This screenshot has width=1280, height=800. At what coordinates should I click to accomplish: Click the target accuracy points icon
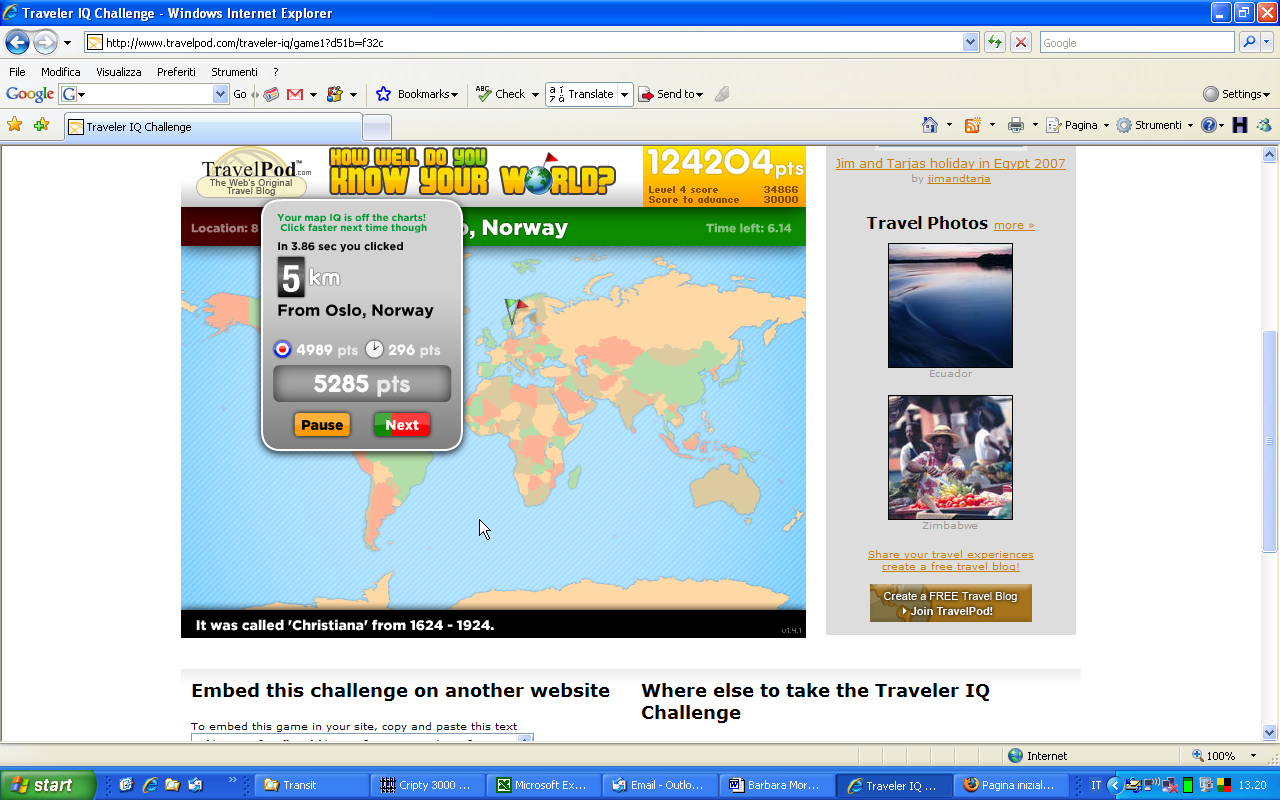[283, 349]
